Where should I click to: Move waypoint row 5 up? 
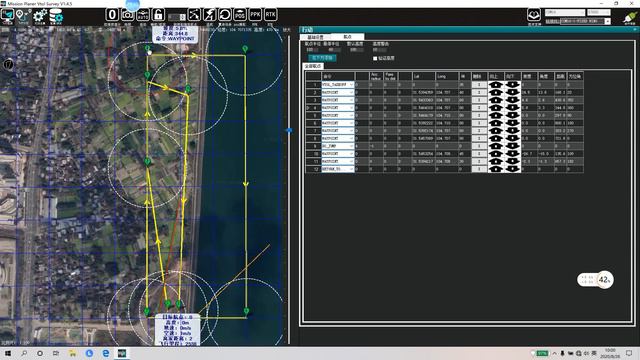[496, 116]
